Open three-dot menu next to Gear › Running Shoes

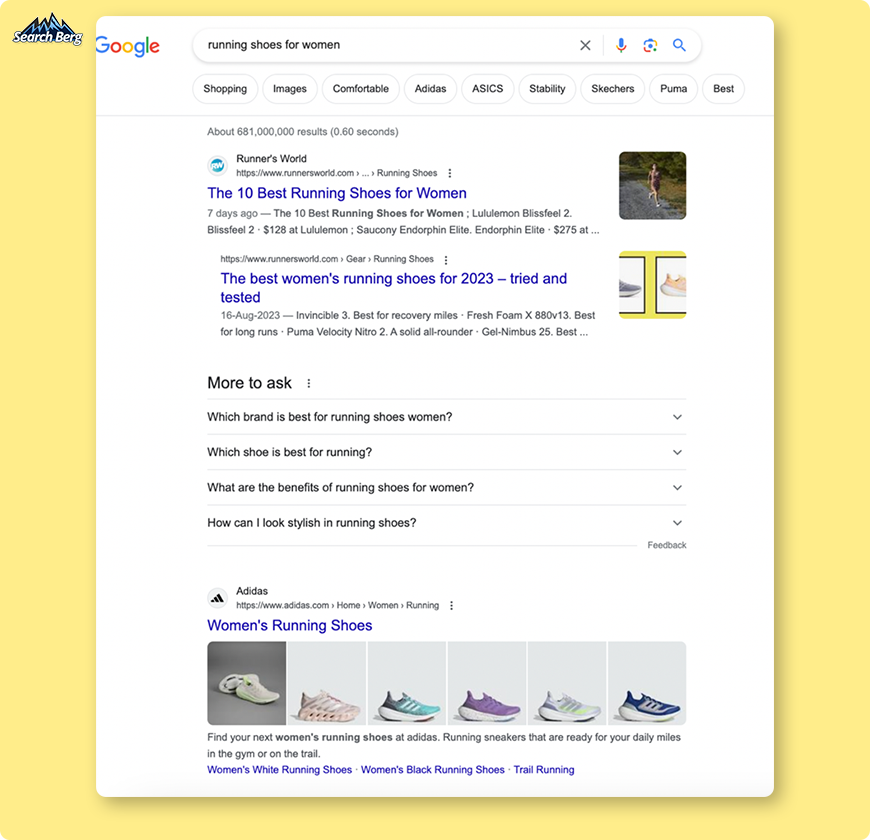coord(446,260)
